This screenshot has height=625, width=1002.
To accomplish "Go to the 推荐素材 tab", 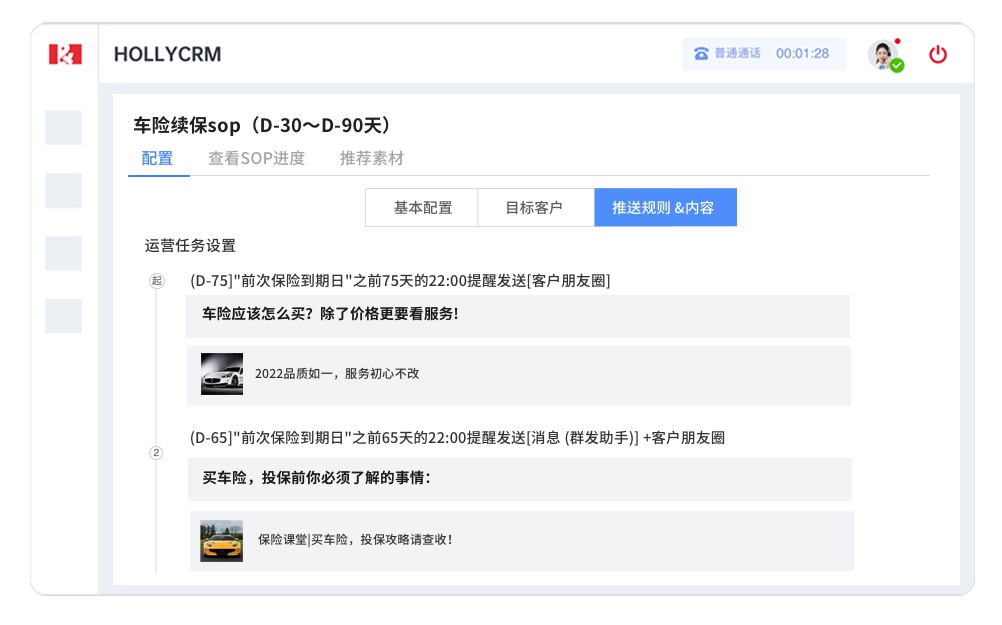I will tap(371, 158).
